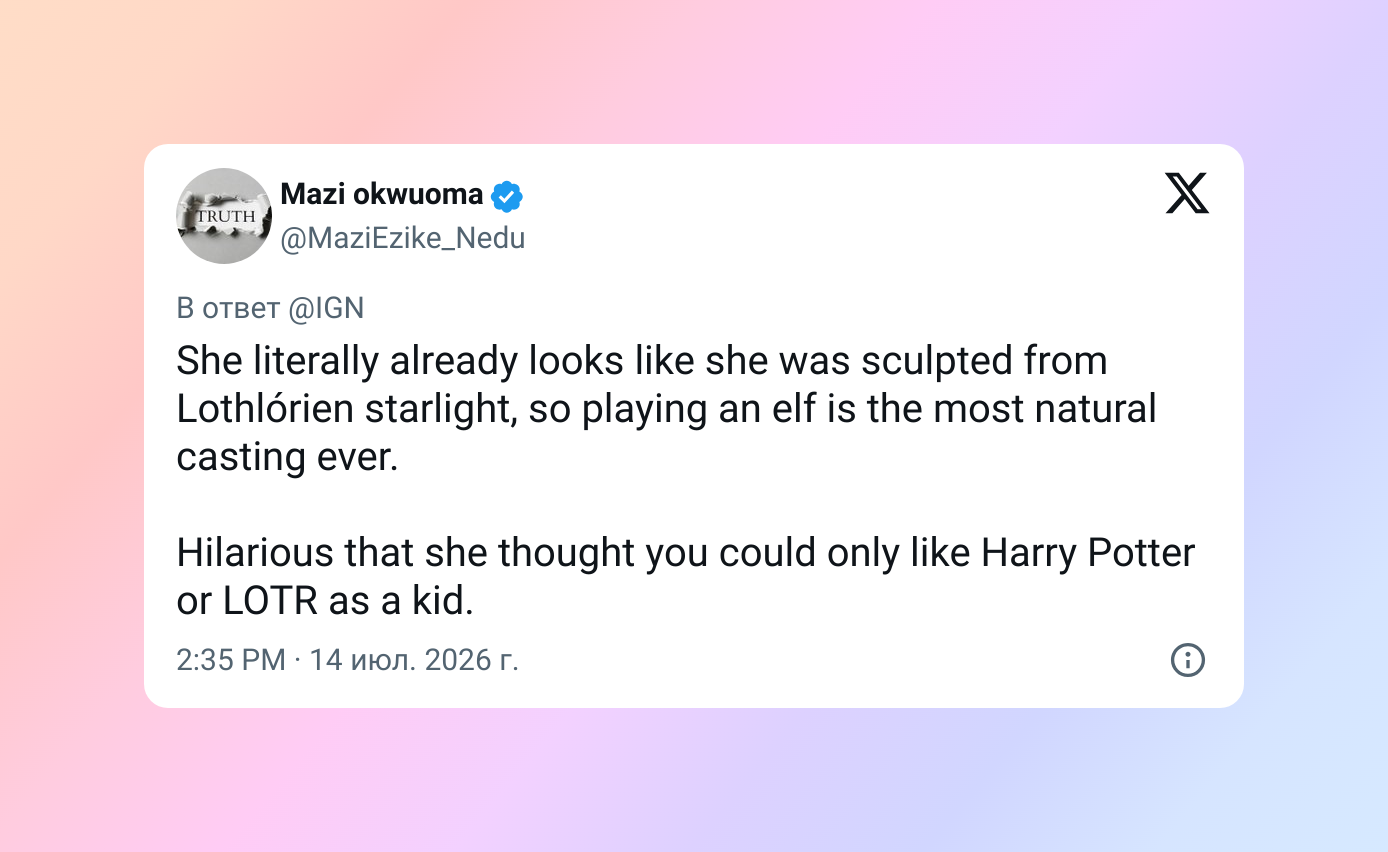Open the info icon beside the timestamp
1388x852 pixels.
1188,660
